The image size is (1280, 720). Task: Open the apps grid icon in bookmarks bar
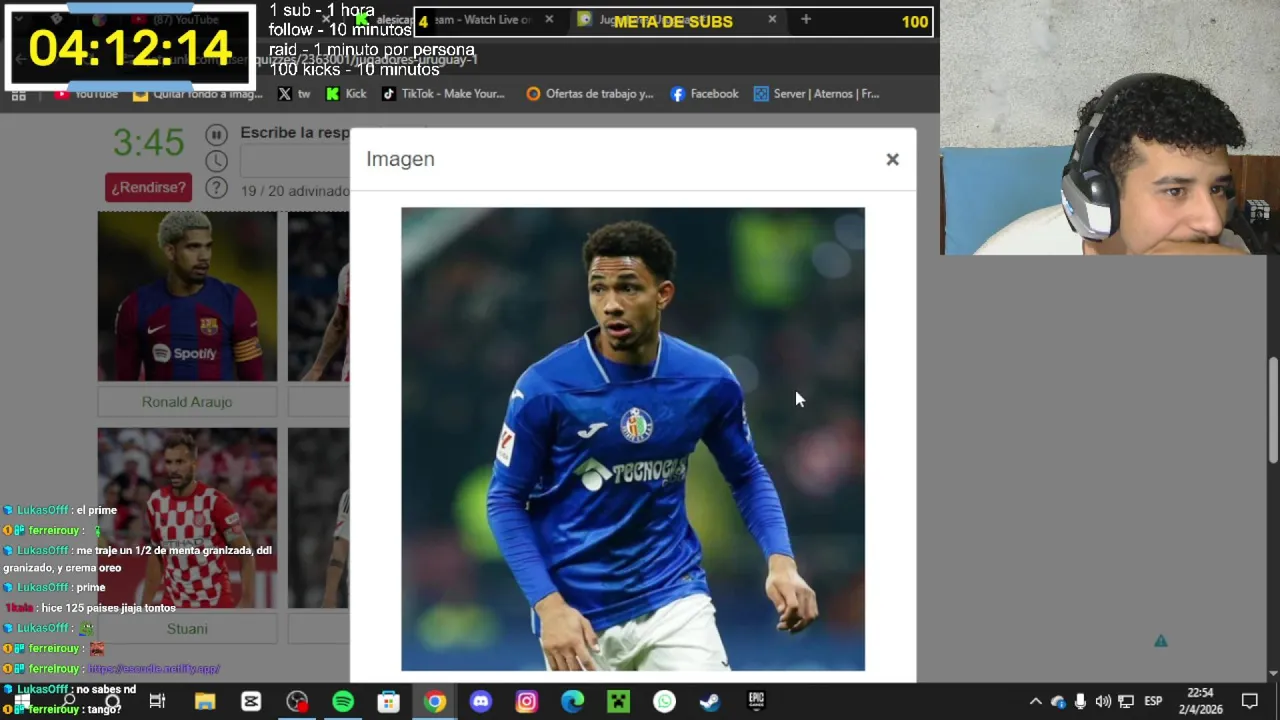click(x=18, y=94)
